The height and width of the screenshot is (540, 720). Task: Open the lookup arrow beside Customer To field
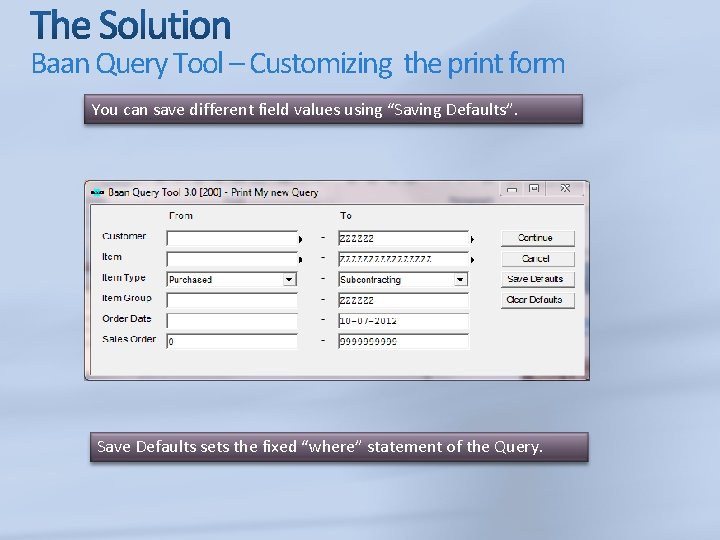[472, 239]
